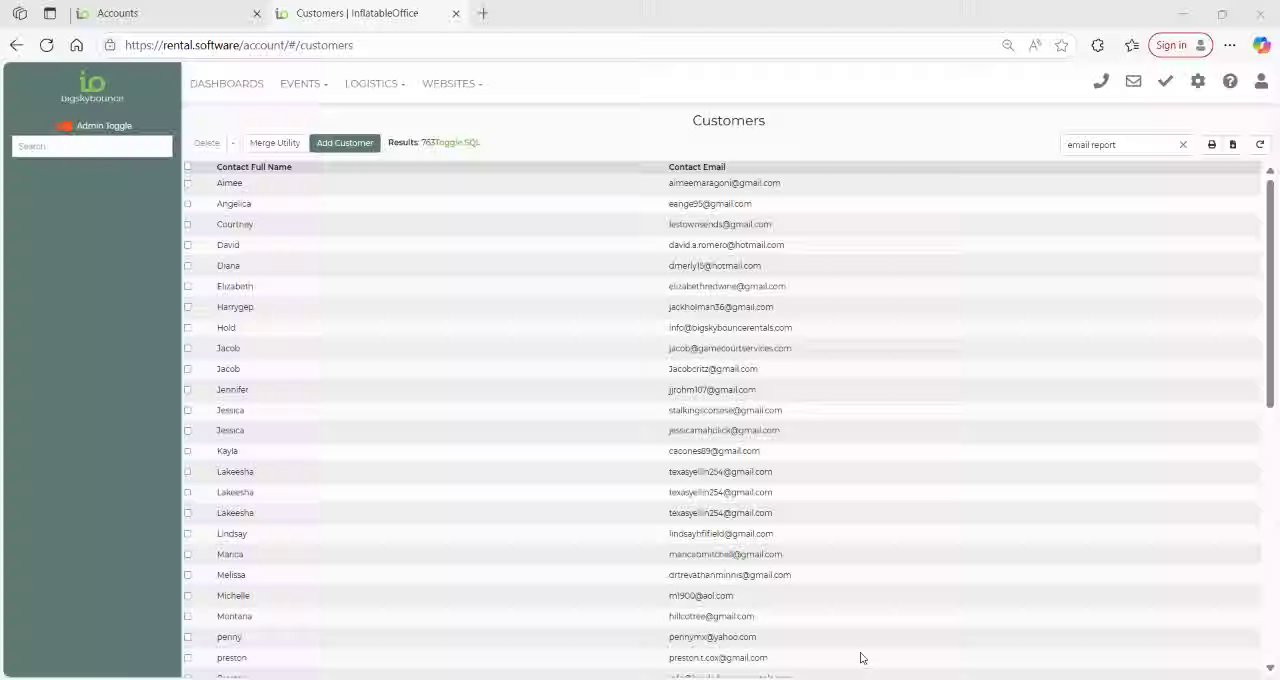Check the box for Courtney row
The image size is (1280, 680).
(187, 224)
